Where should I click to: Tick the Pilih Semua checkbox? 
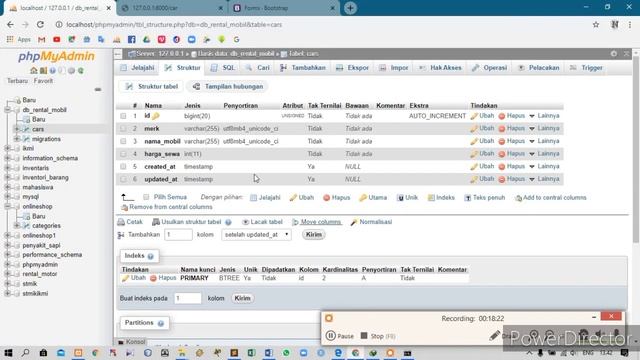pyautogui.click(x=146, y=197)
